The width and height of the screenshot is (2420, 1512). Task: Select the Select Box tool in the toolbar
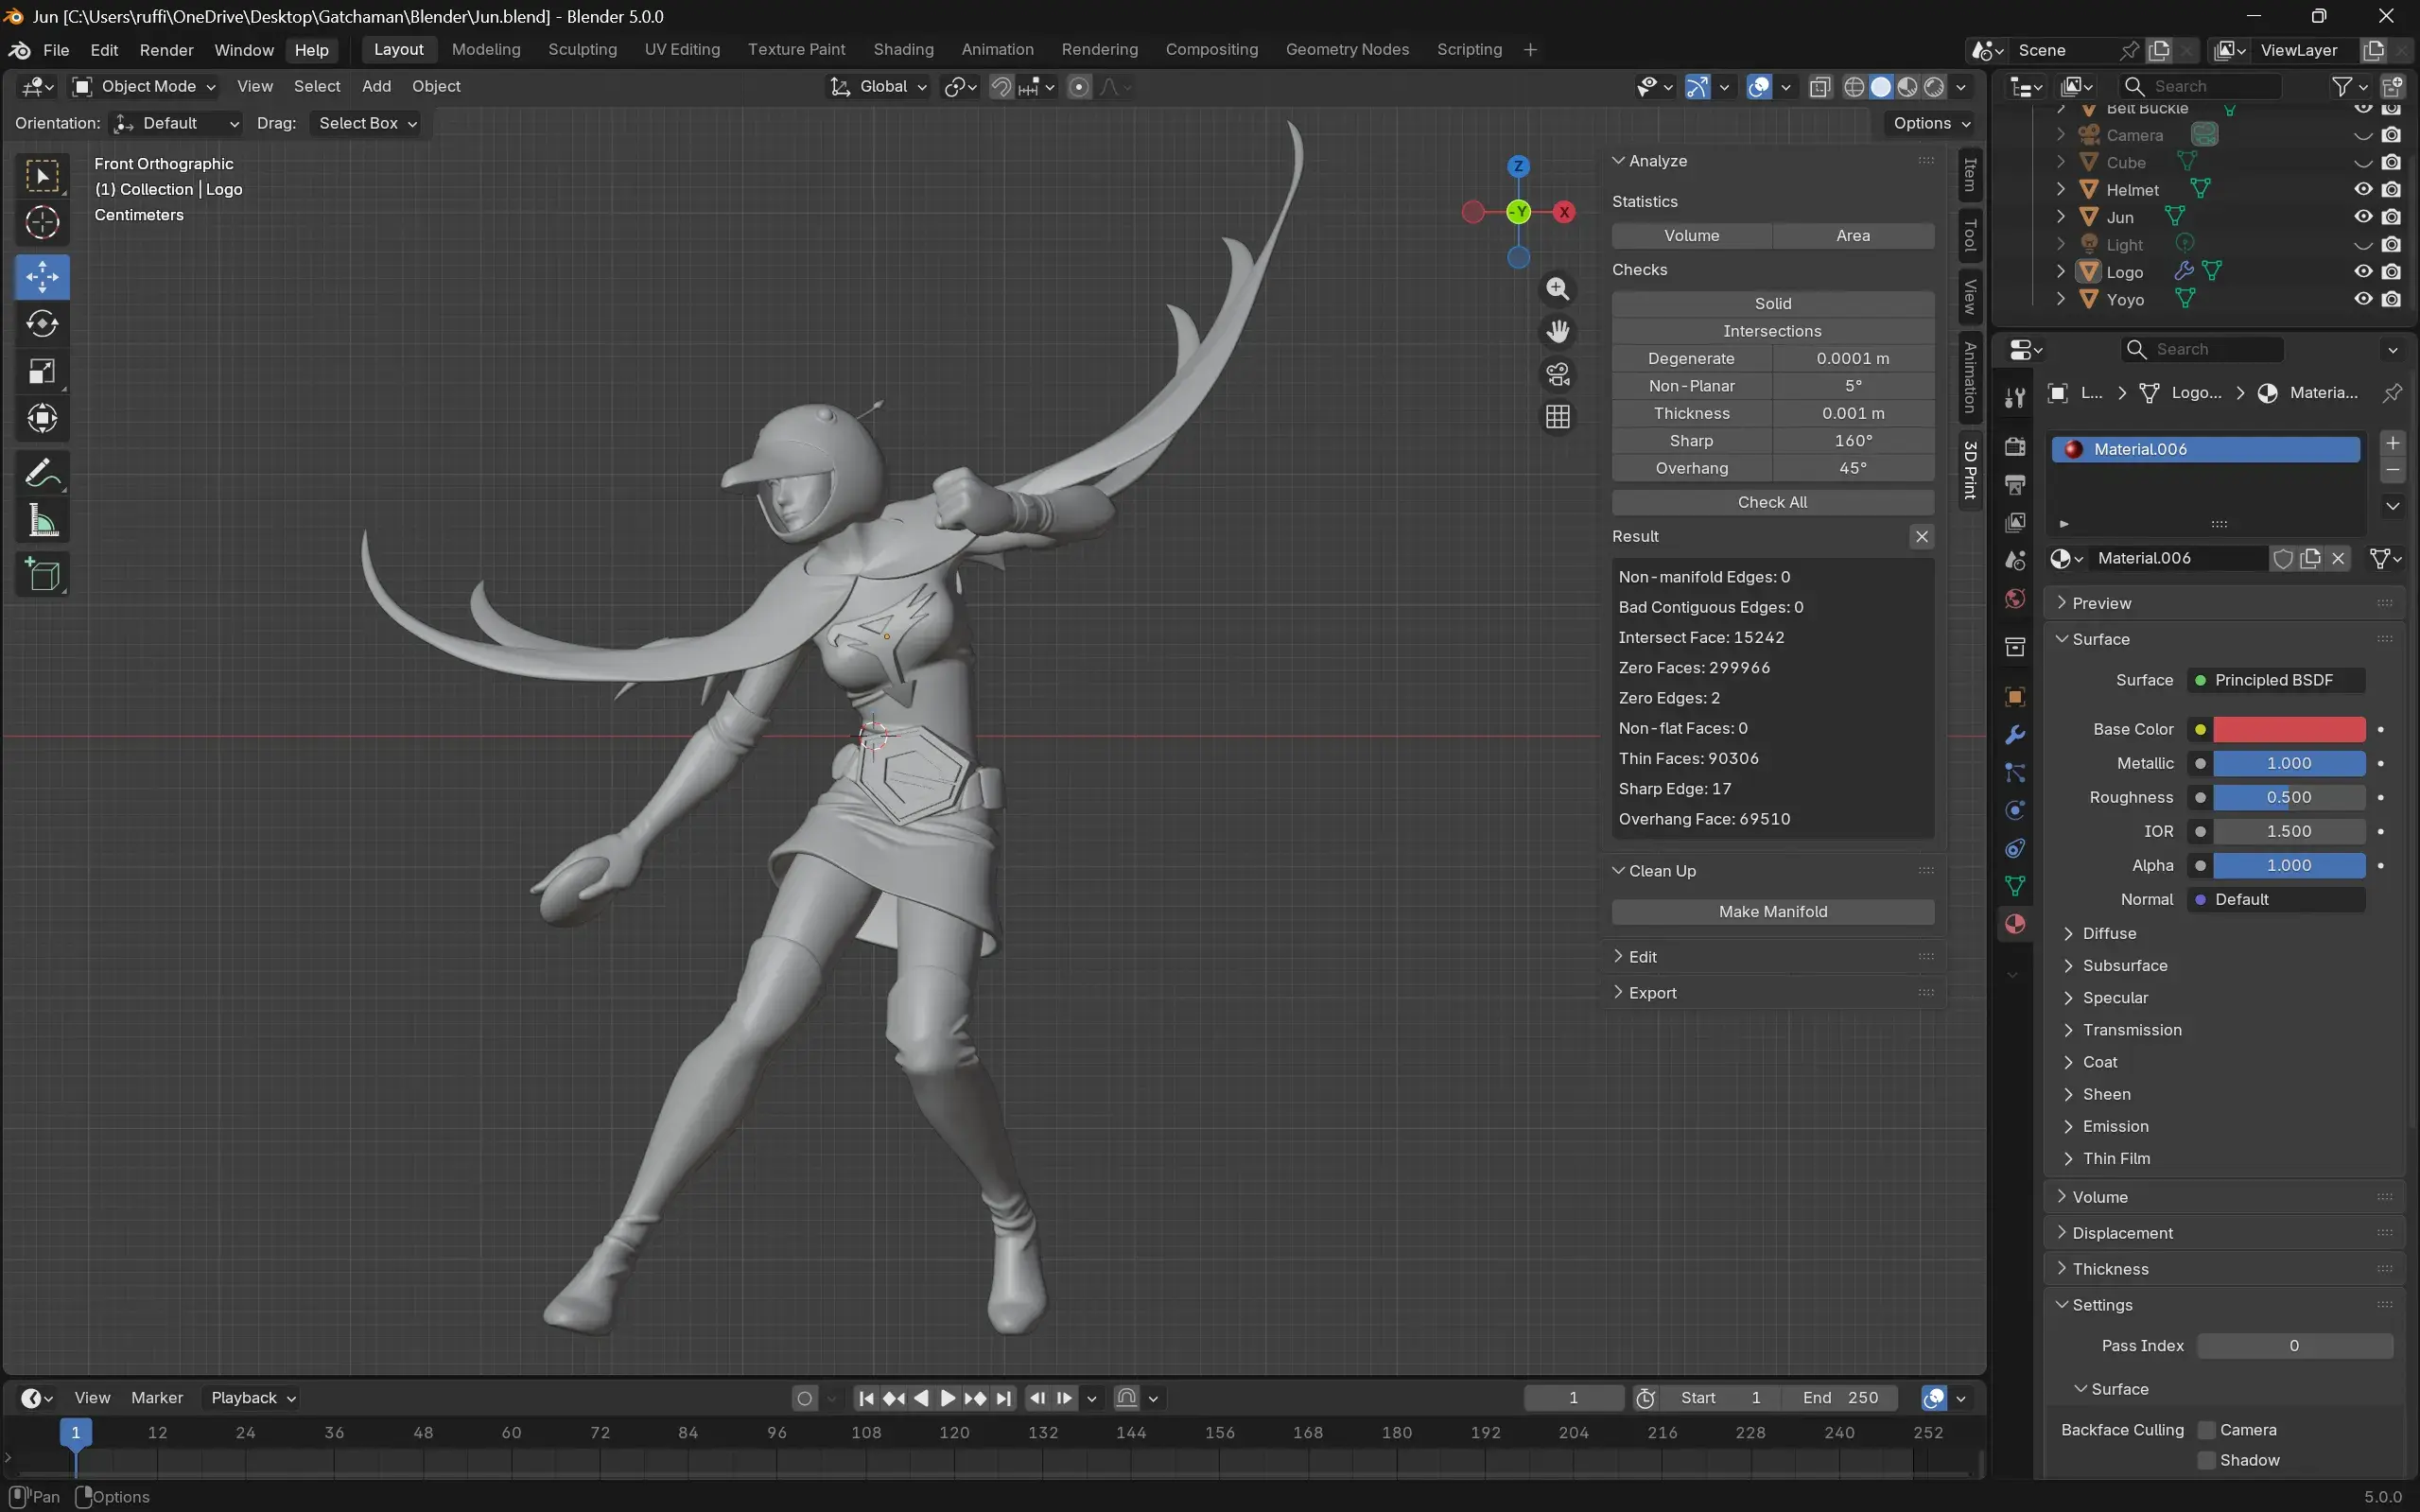point(42,177)
